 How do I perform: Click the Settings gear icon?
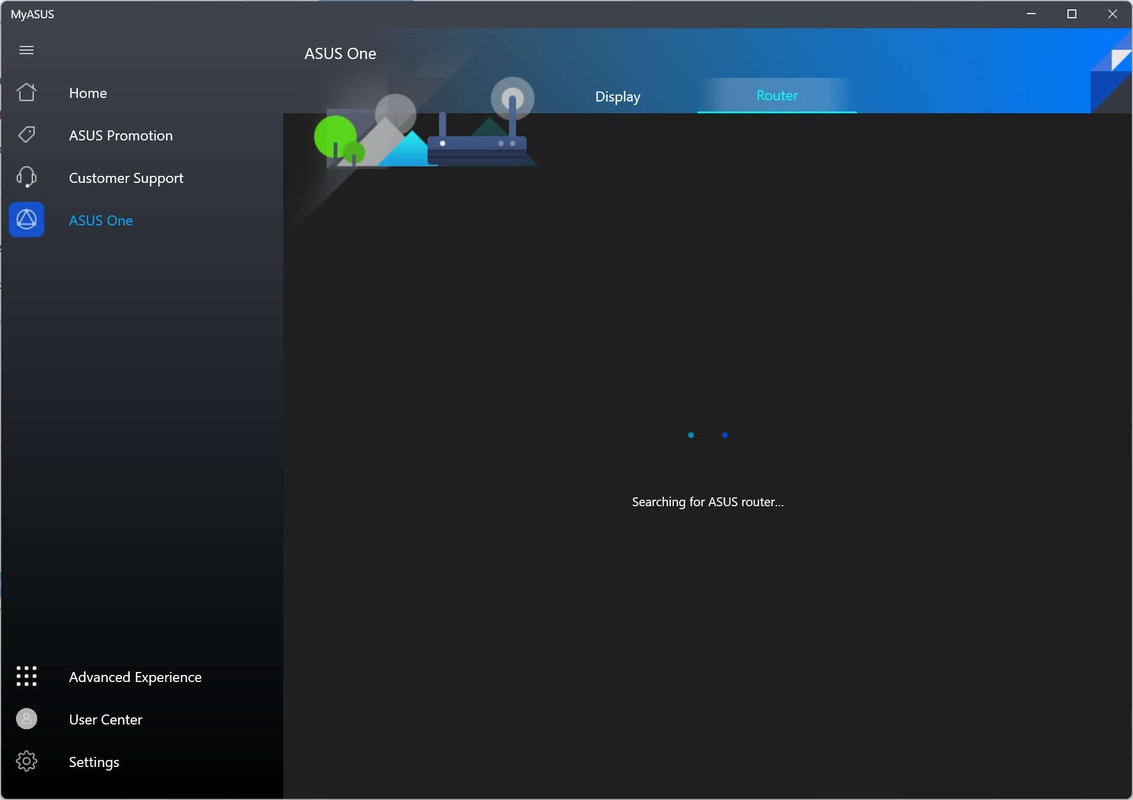tap(27, 761)
